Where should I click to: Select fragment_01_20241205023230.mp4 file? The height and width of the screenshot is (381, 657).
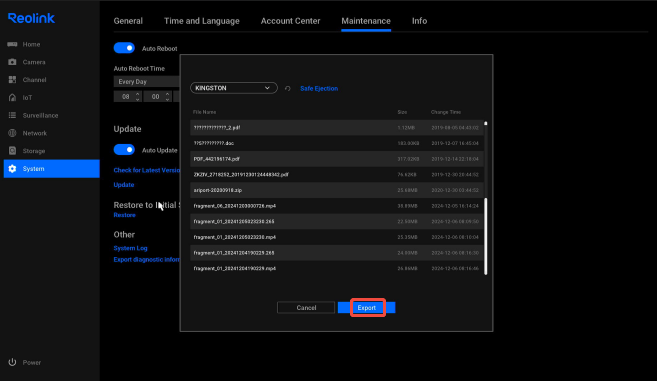click(x=336, y=237)
